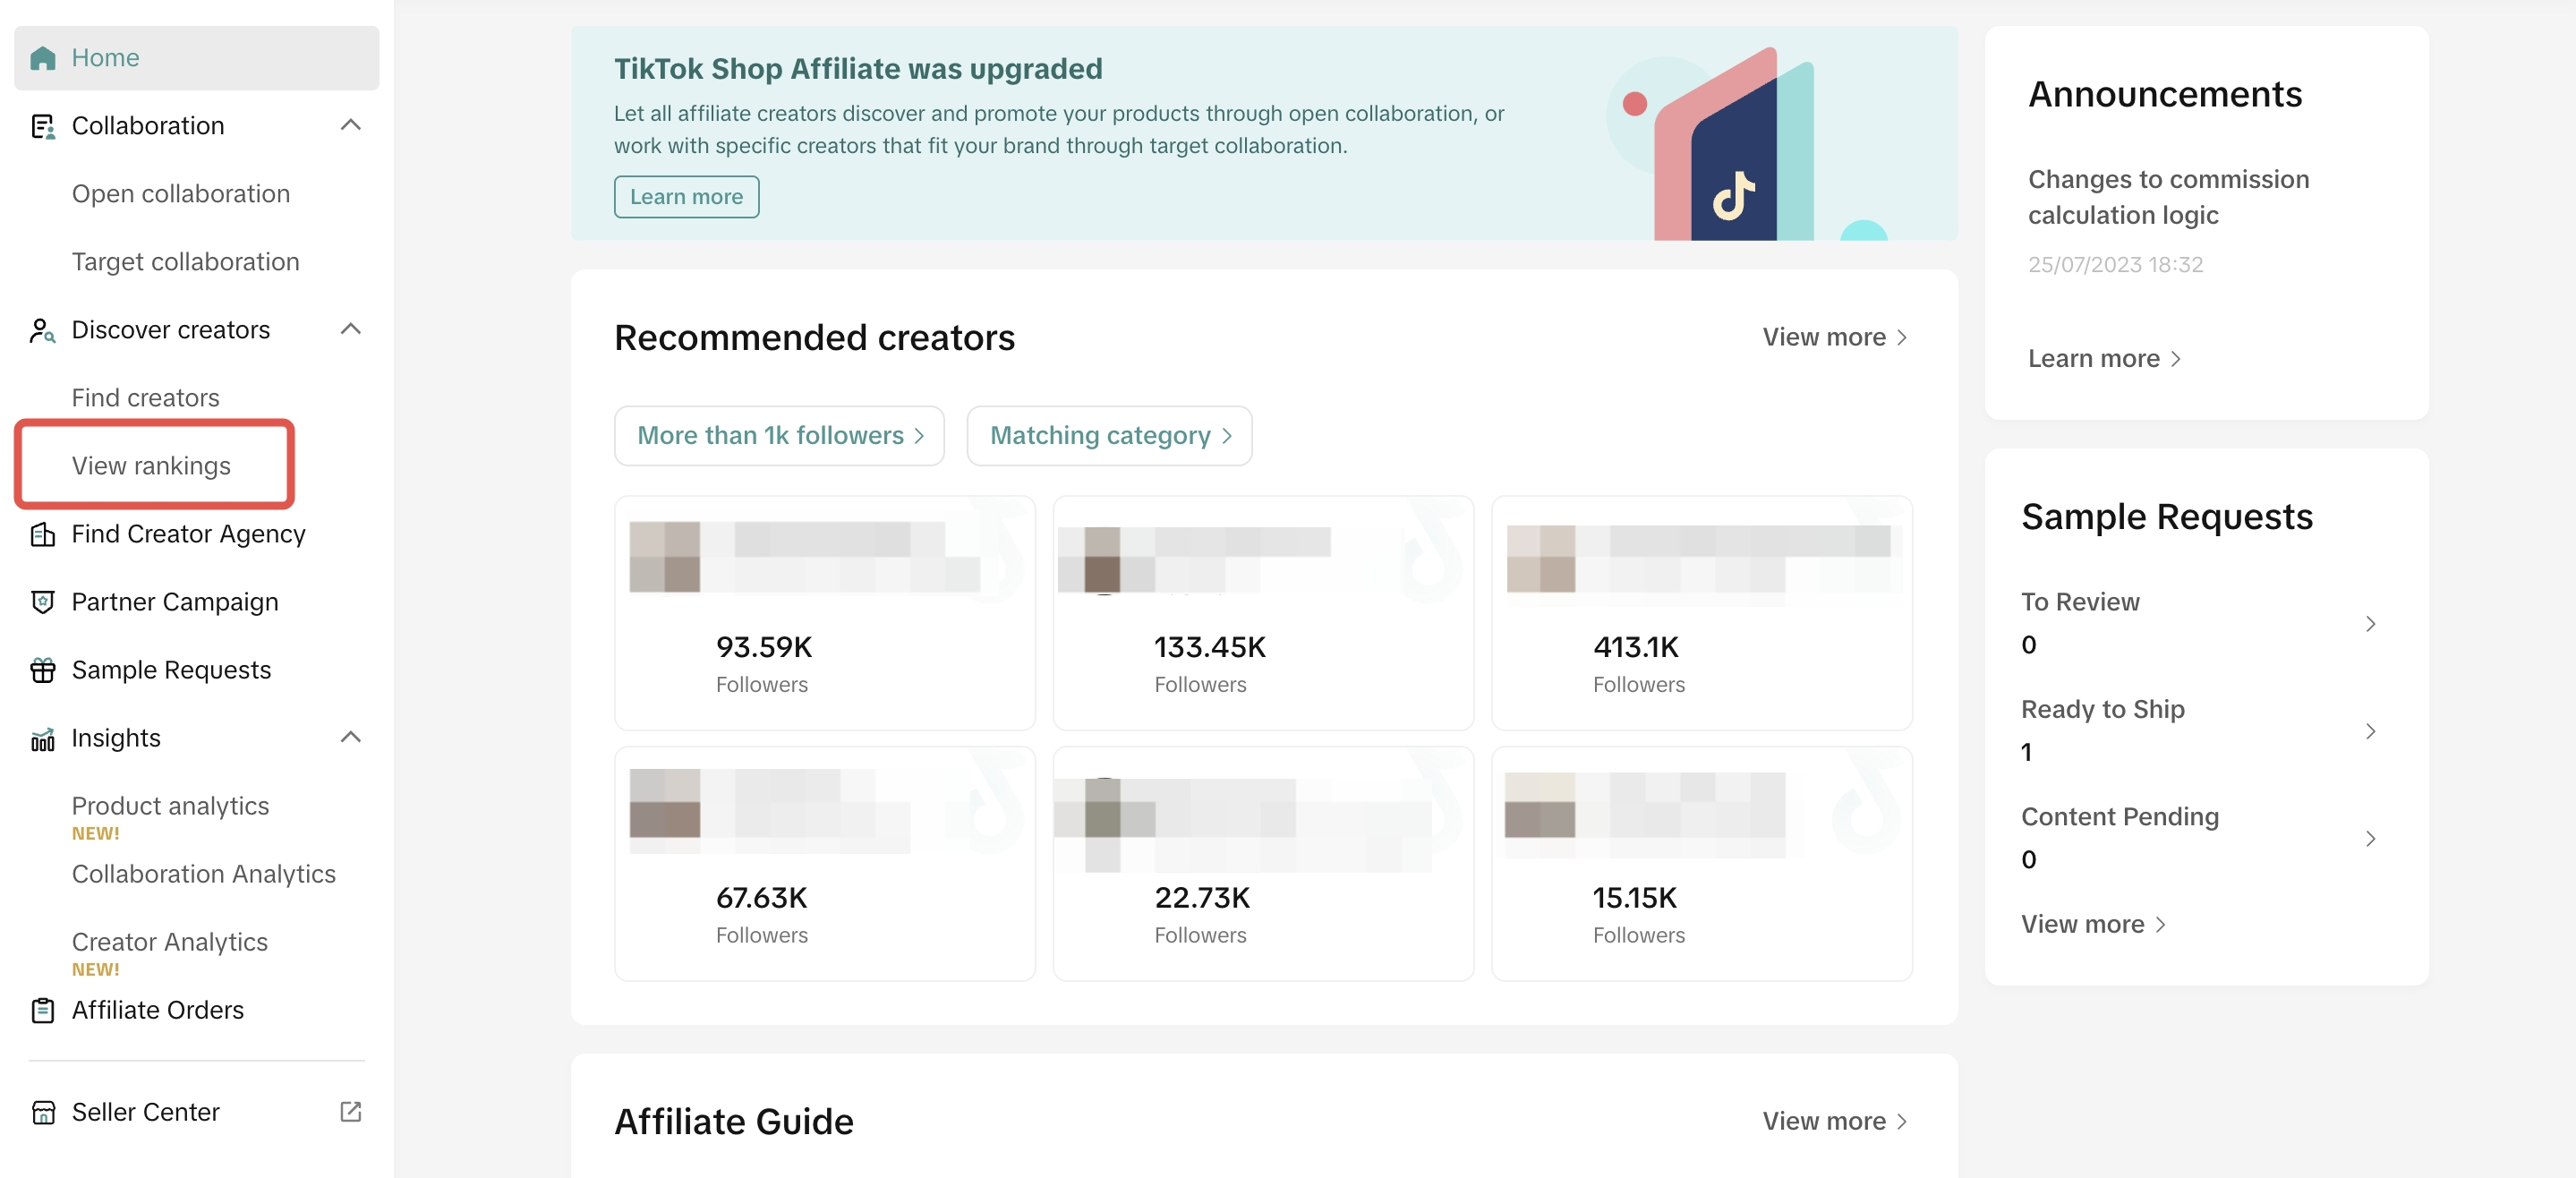This screenshot has width=2576, height=1178.
Task: Click the Sample Requests gift icon
Action: tap(42, 670)
